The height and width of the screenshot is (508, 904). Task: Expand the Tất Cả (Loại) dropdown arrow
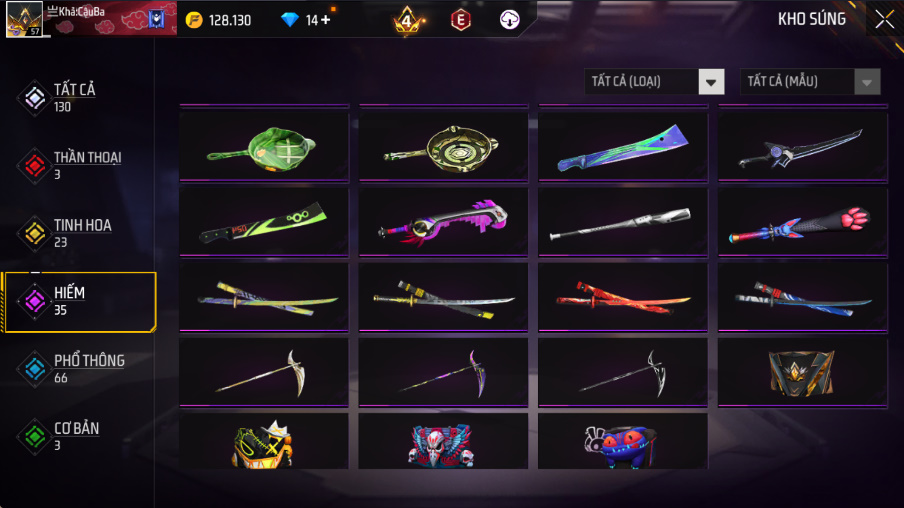711,82
